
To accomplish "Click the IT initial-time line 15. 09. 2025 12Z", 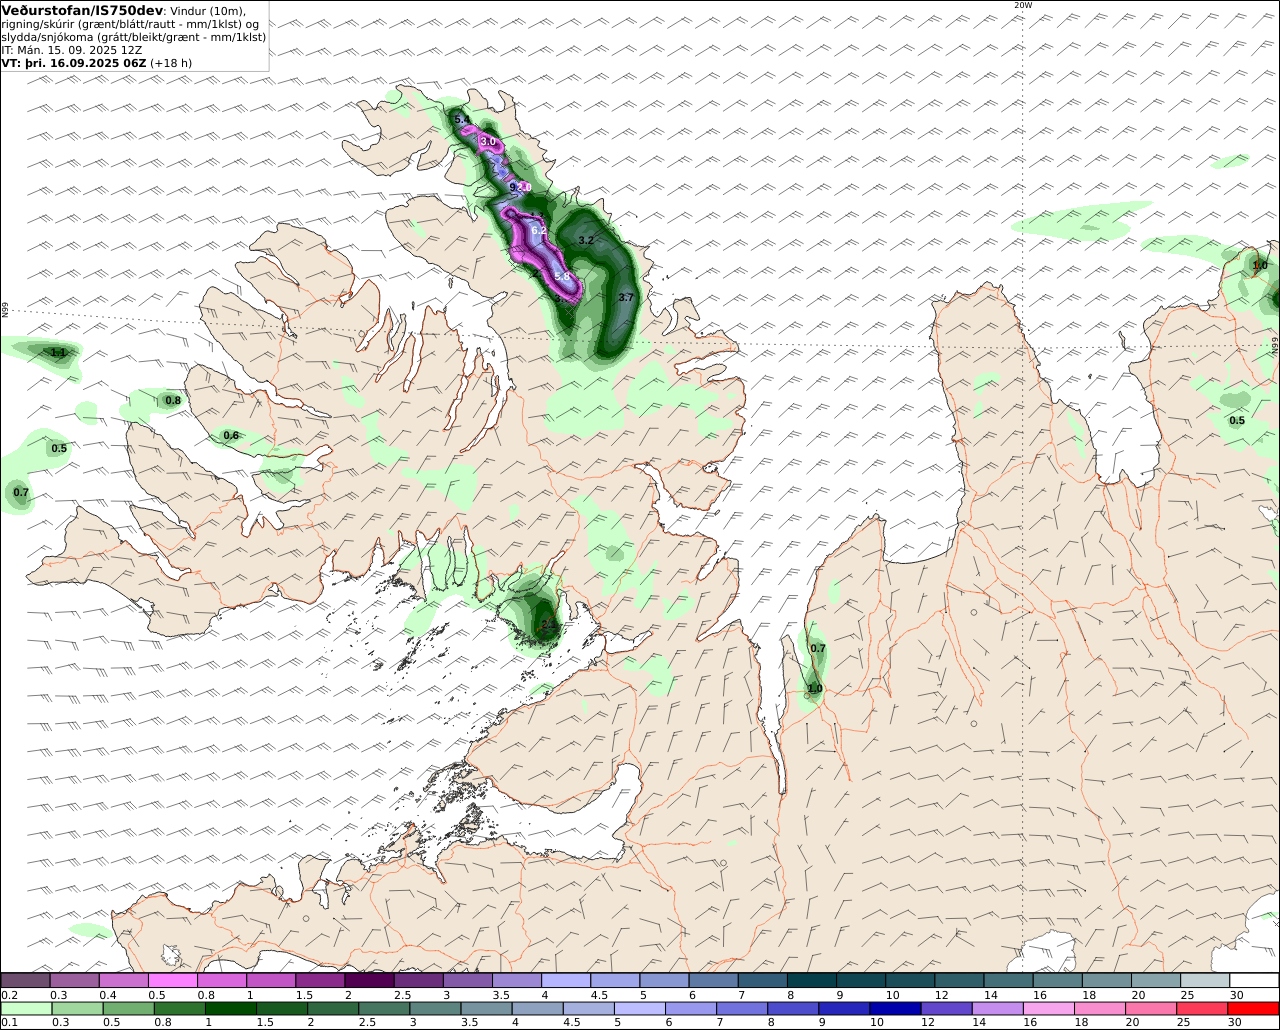I will tap(72, 49).
